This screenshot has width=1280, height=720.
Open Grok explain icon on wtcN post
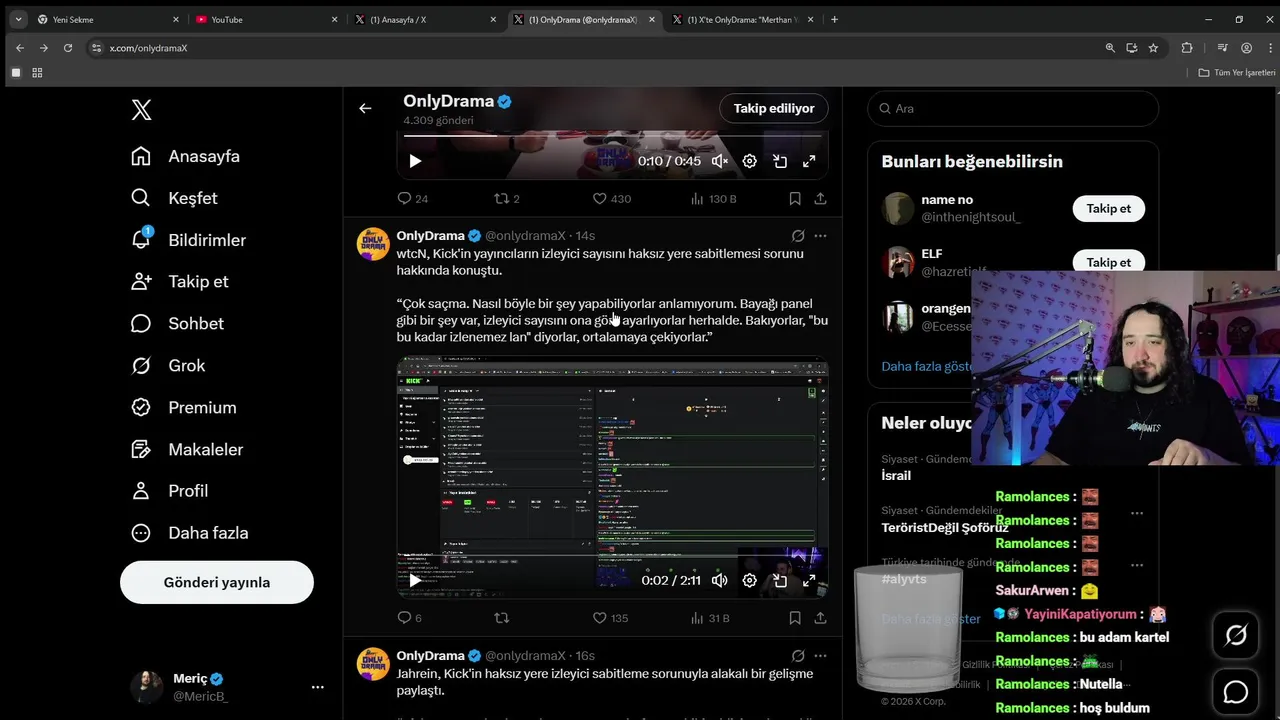pyautogui.click(x=798, y=236)
